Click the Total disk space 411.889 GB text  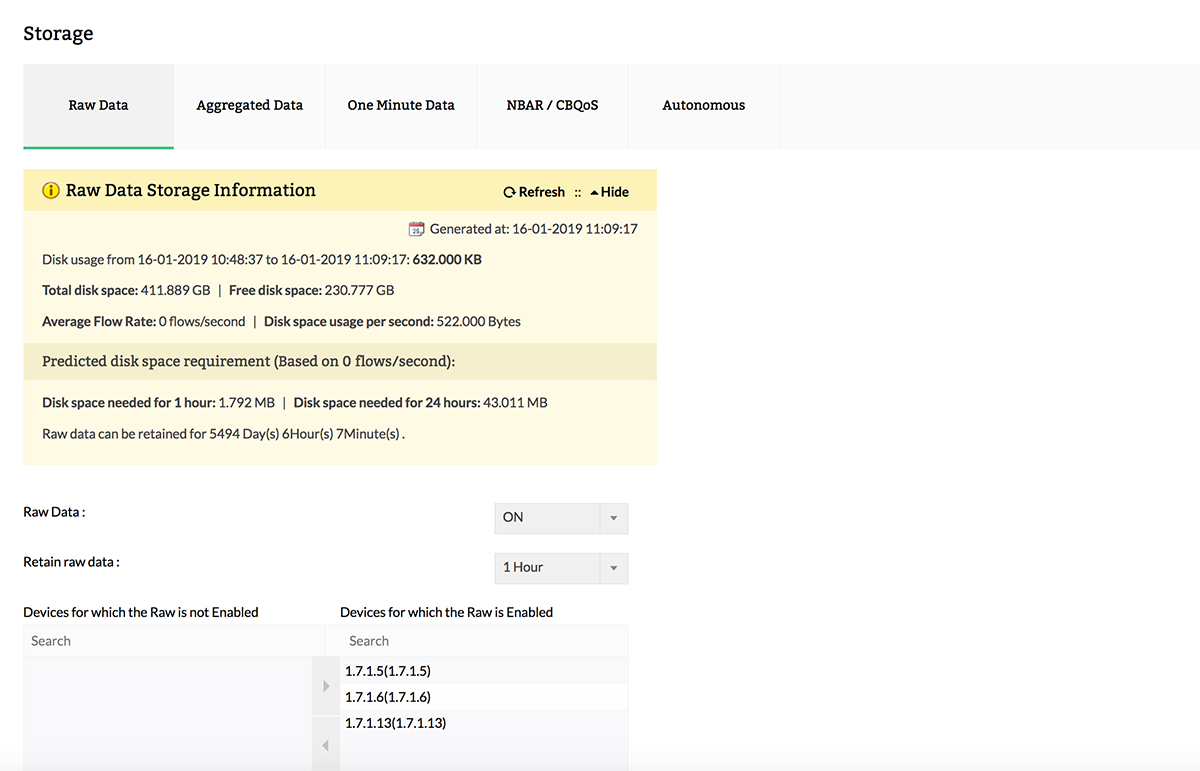[126, 291]
